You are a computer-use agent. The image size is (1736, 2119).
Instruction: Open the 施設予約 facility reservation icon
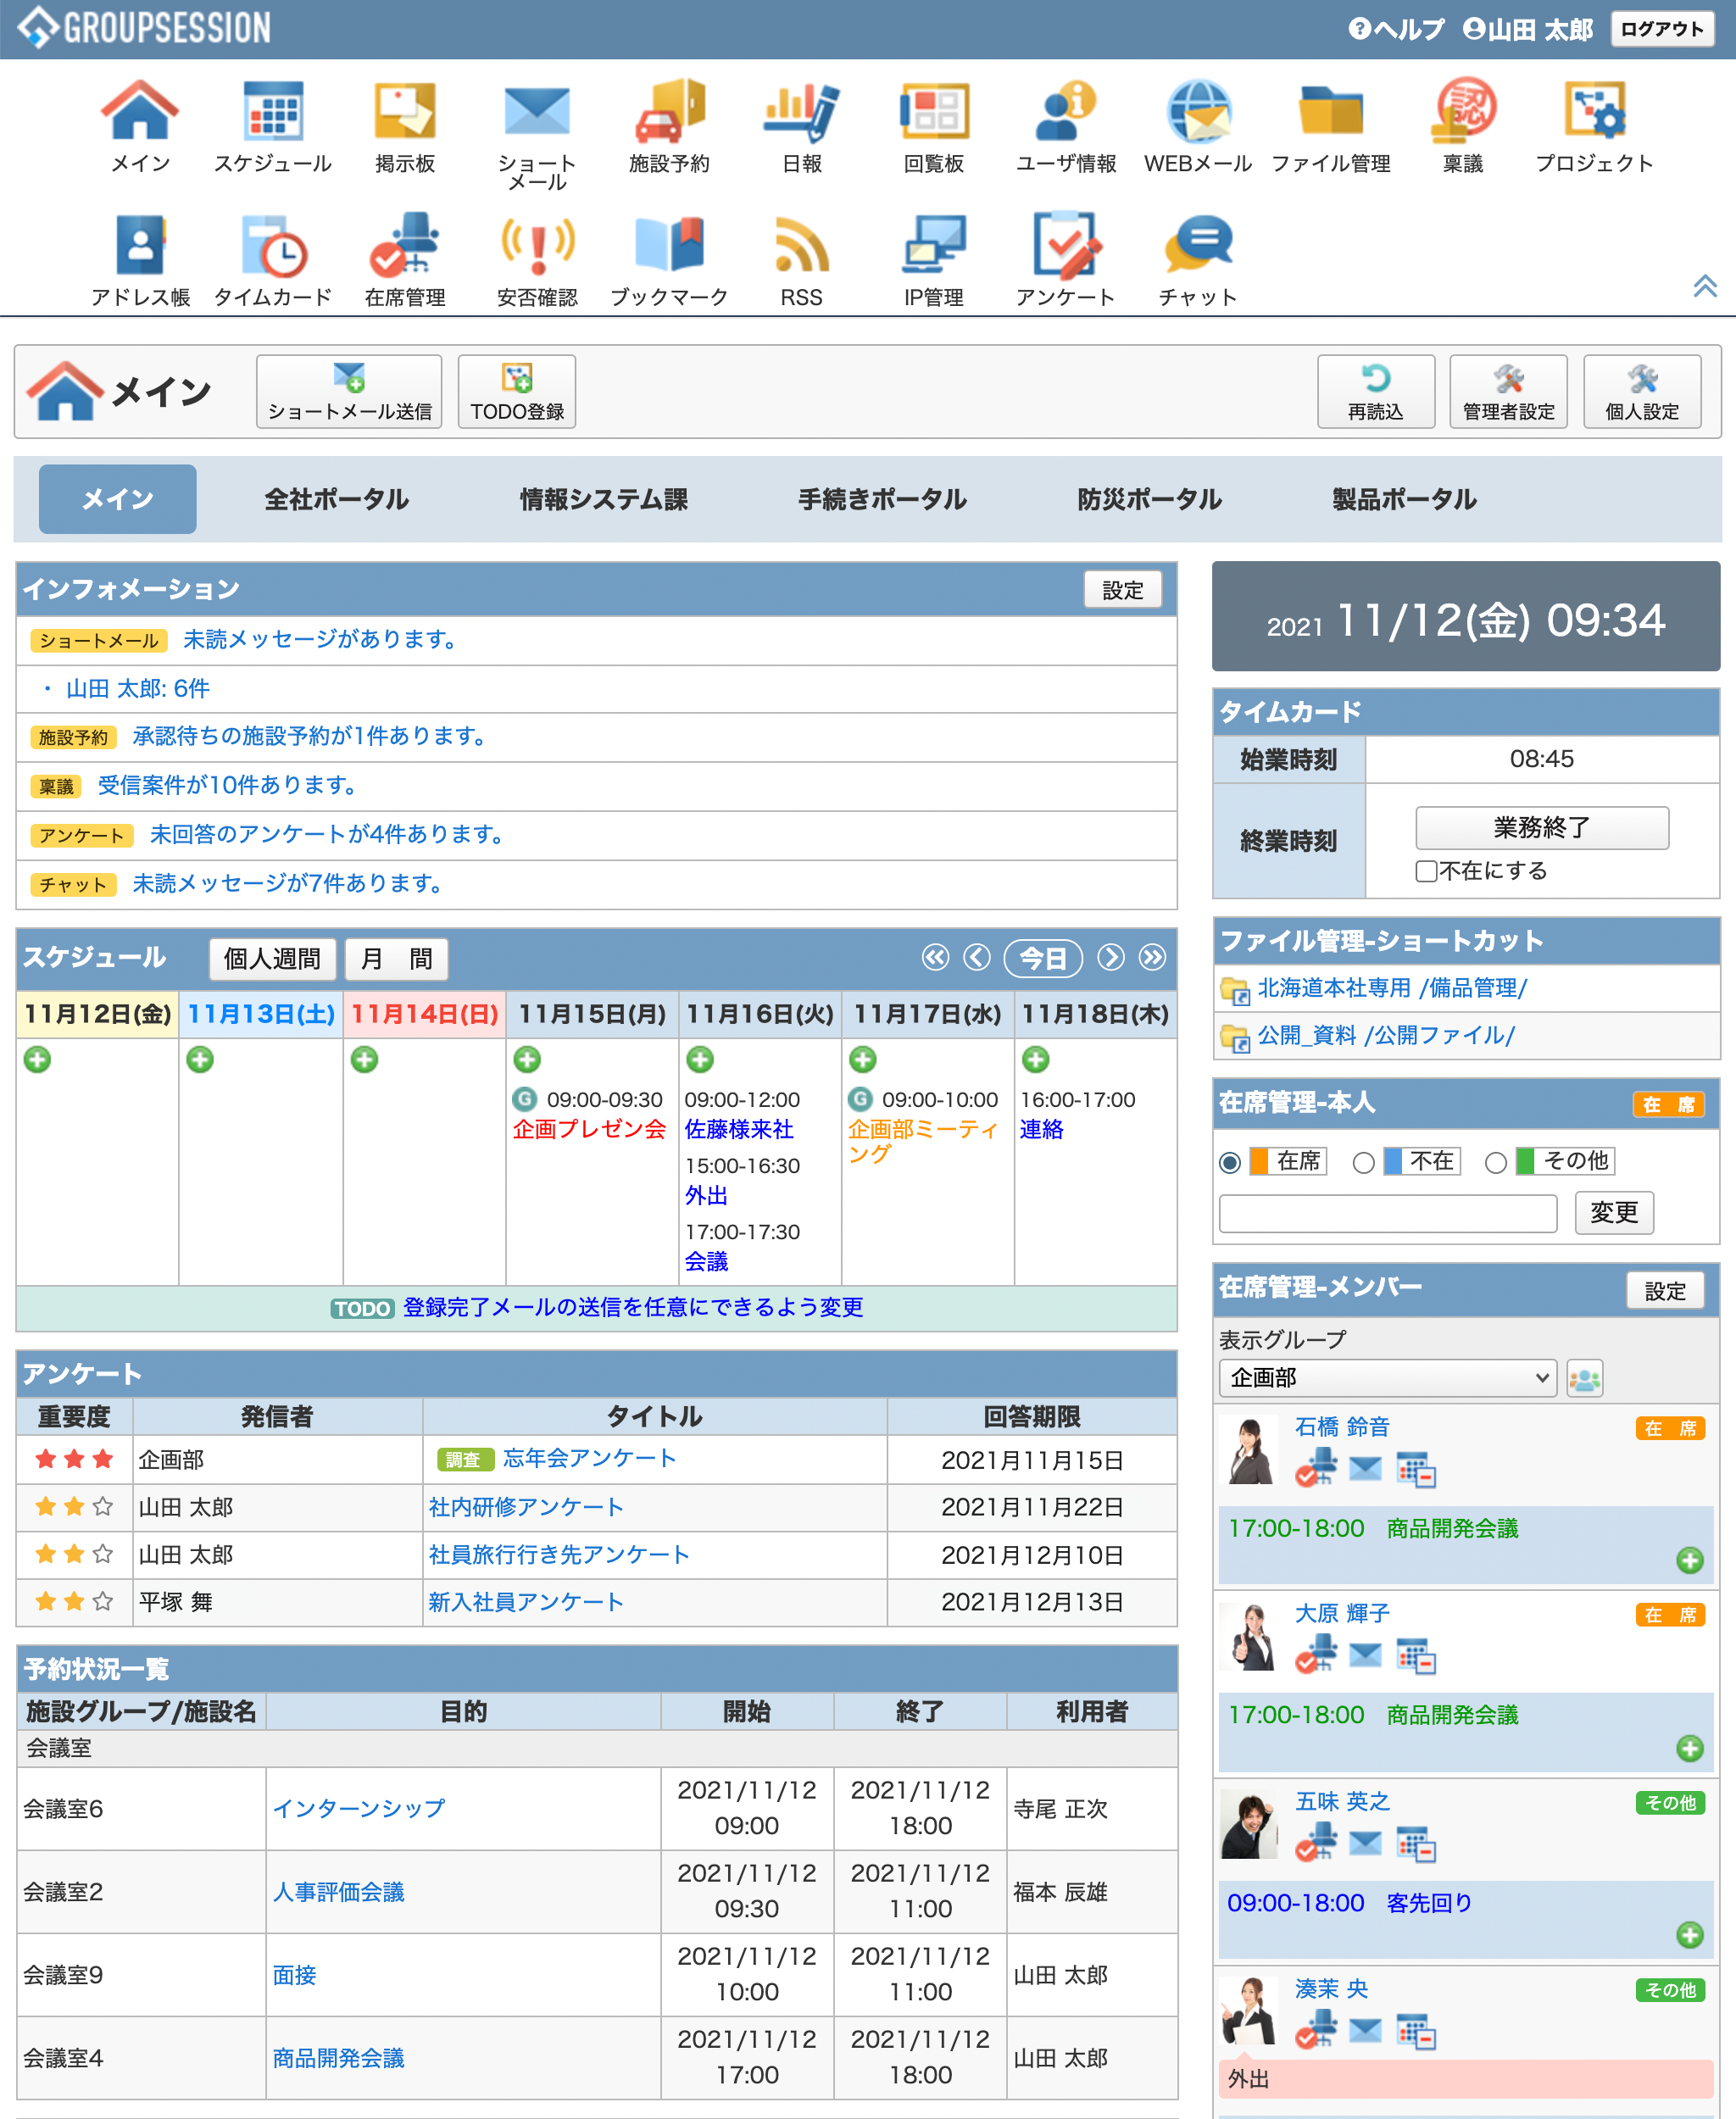pyautogui.click(x=669, y=111)
